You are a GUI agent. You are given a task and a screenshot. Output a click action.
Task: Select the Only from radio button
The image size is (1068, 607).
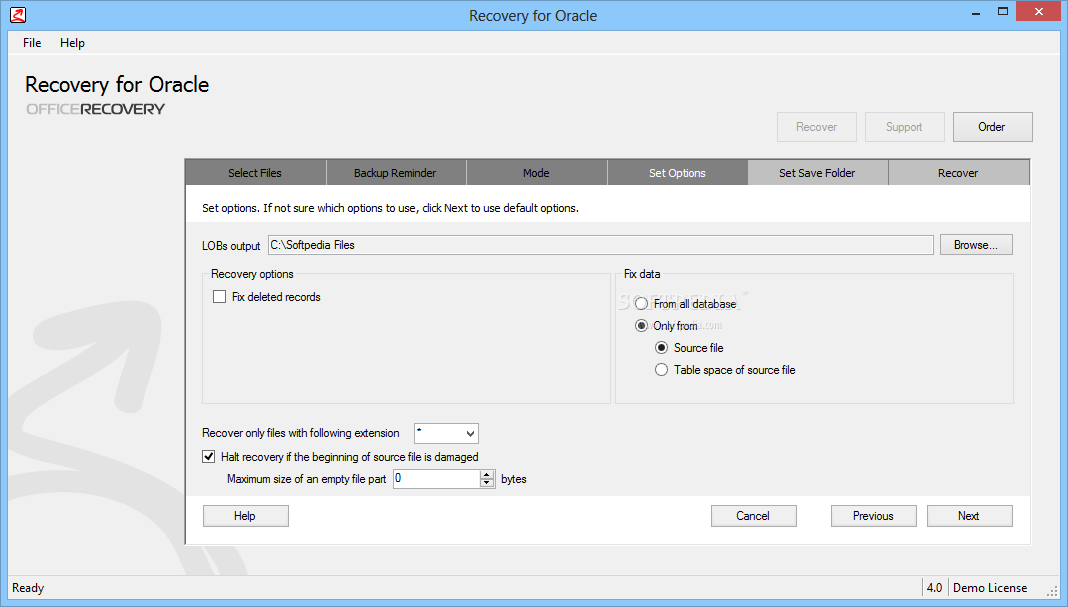642,326
